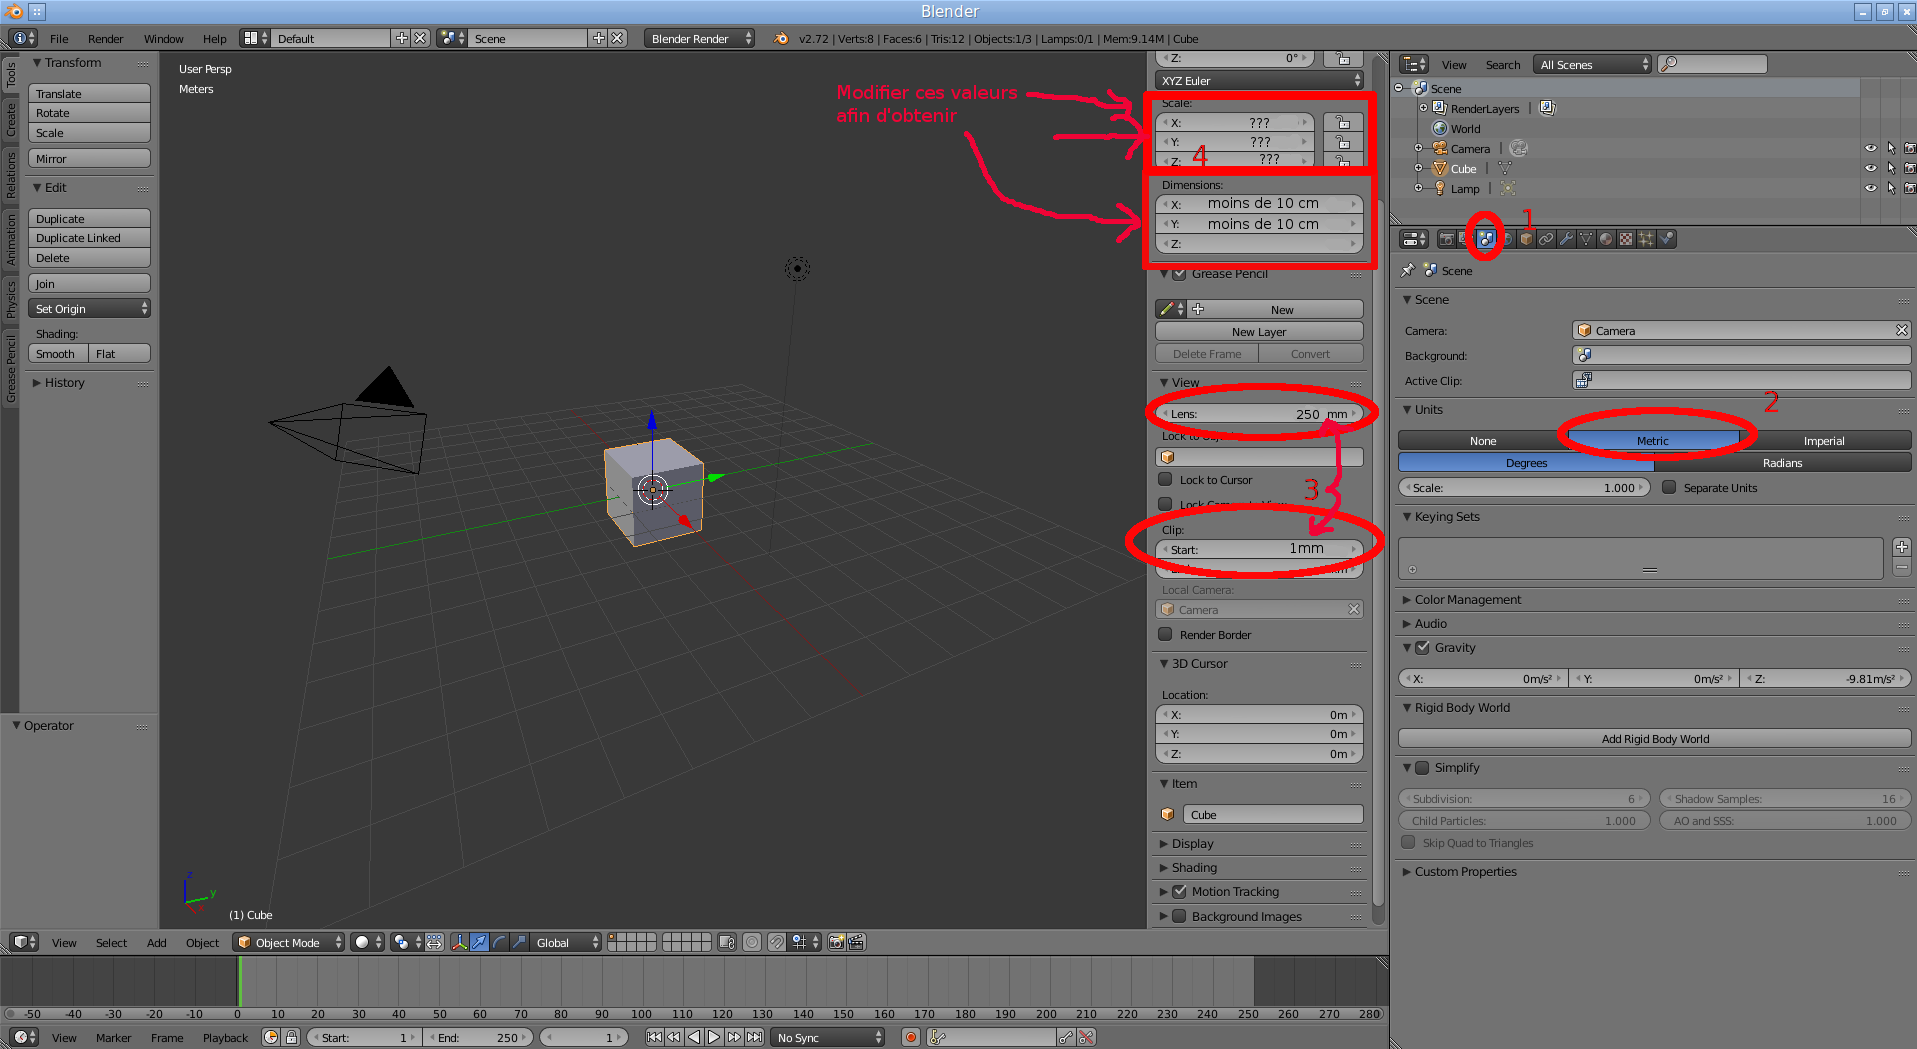Toggle Camera visibility eye in outliner

tap(1871, 148)
